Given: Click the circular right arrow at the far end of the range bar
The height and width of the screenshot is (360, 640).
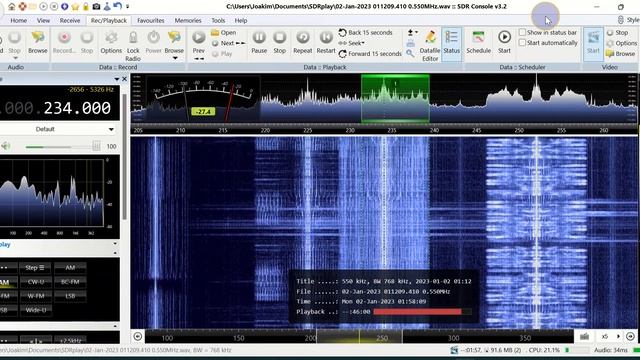Looking at the screenshot, I should (x=630, y=336).
